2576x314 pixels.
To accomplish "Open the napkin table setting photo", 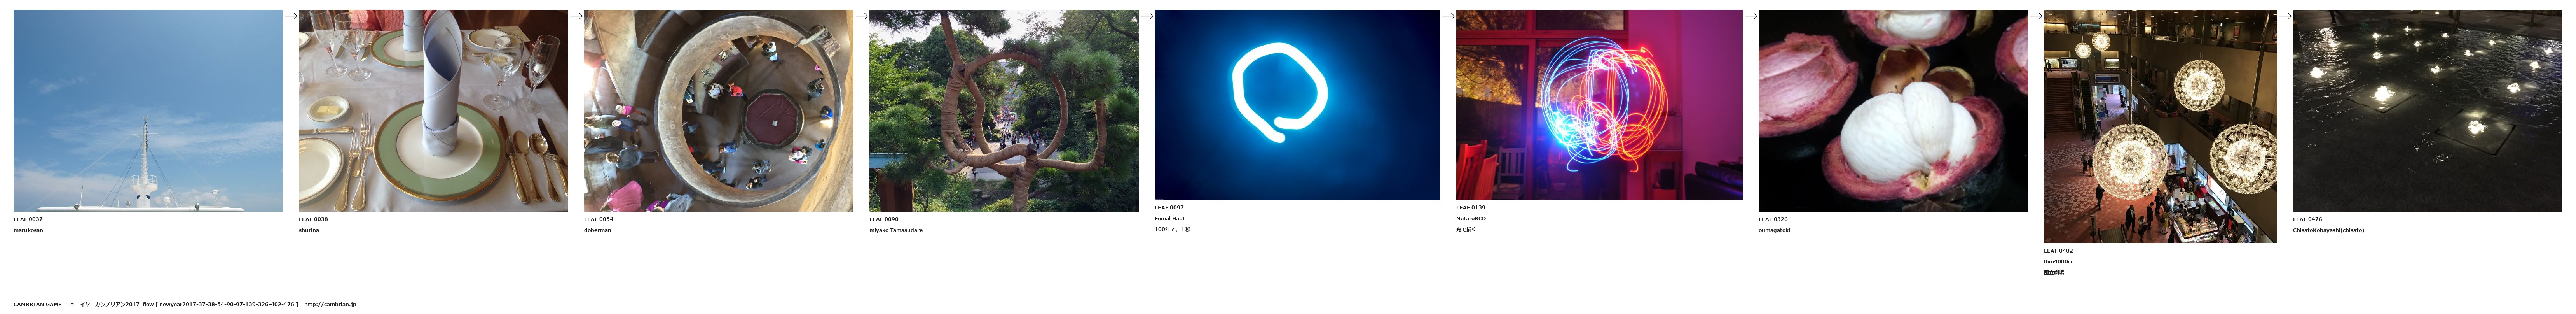I will point(433,110).
